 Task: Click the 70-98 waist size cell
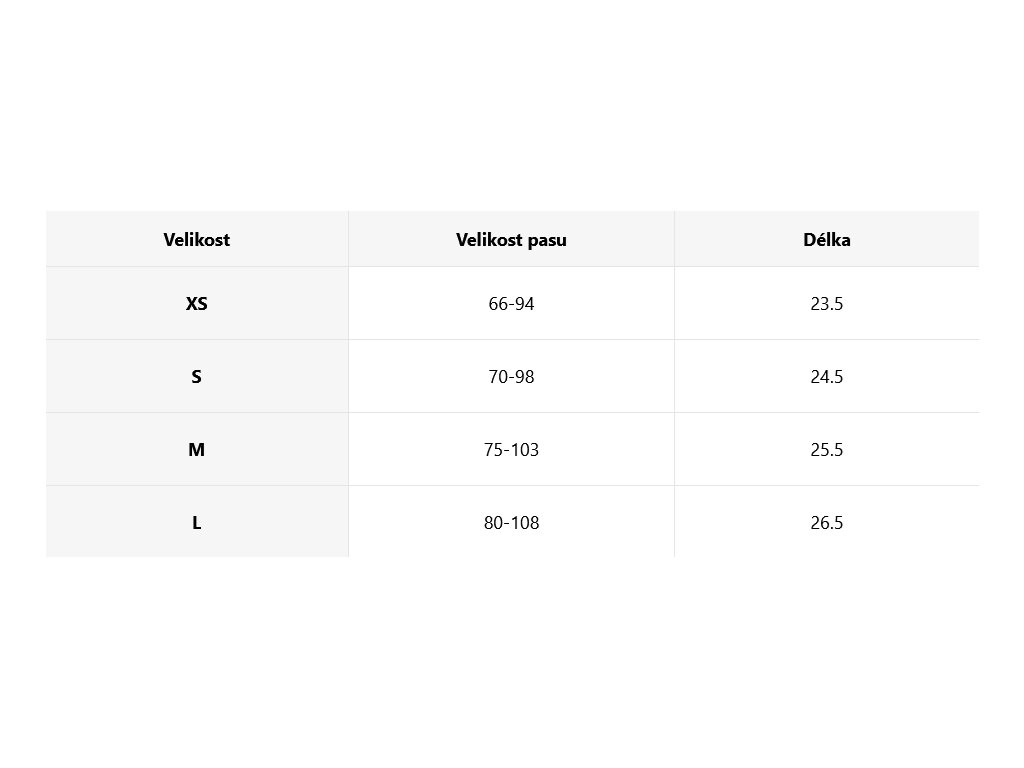511,377
